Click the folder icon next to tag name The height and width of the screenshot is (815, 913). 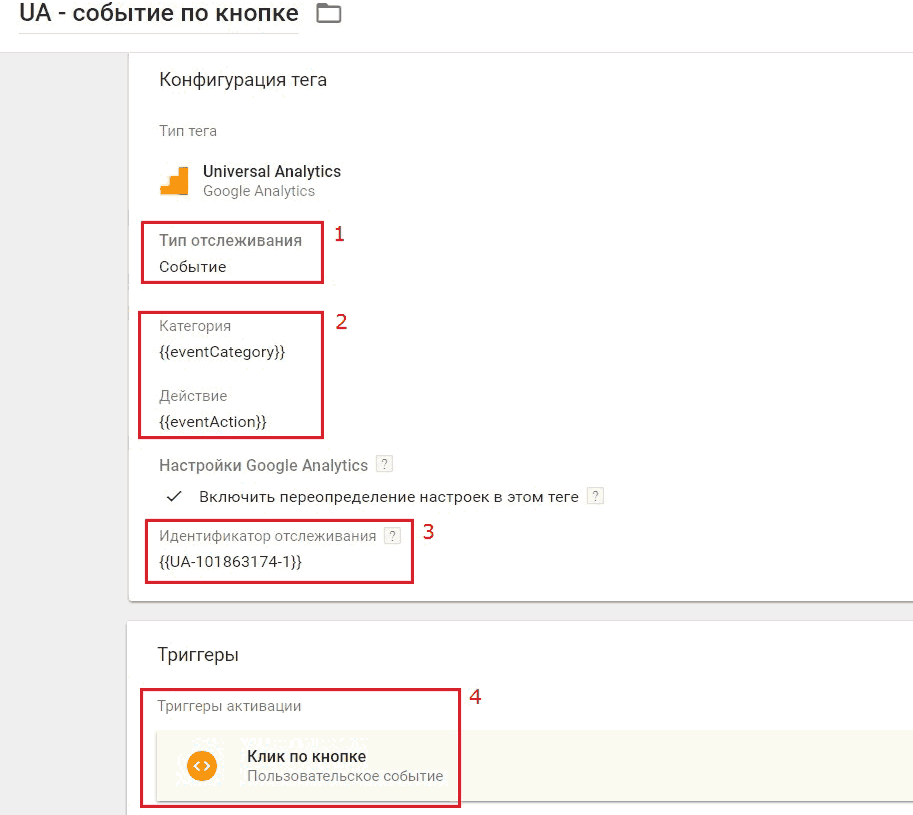point(328,13)
